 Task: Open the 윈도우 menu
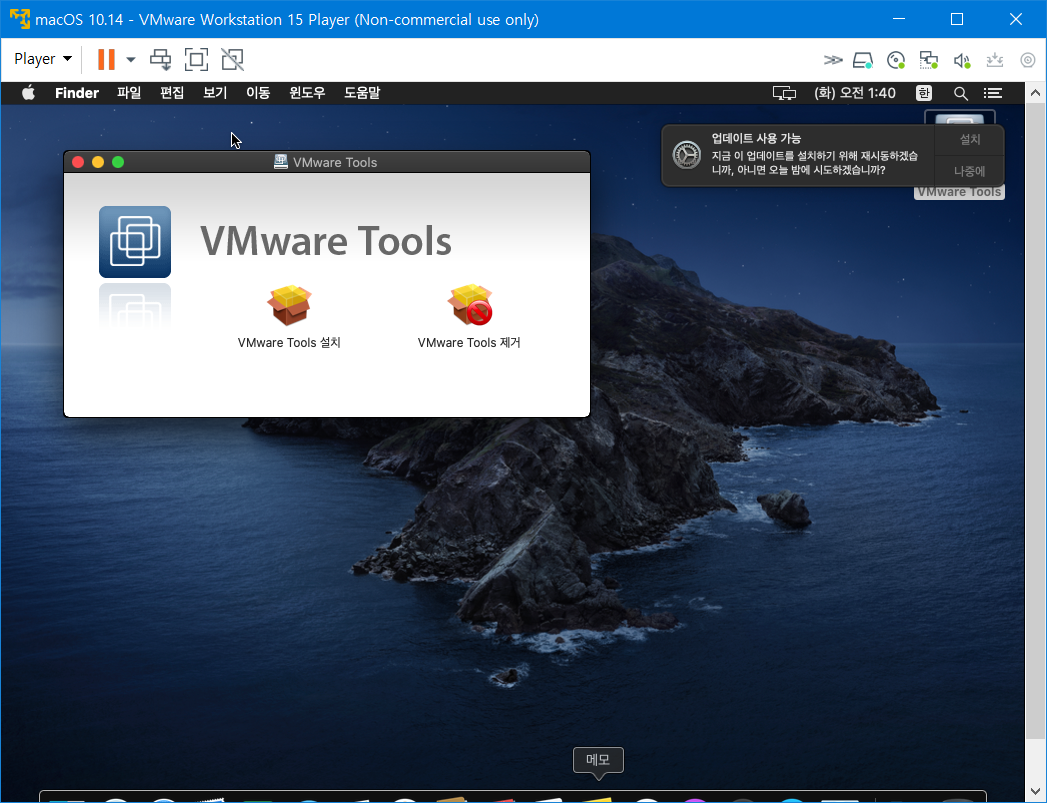[307, 93]
